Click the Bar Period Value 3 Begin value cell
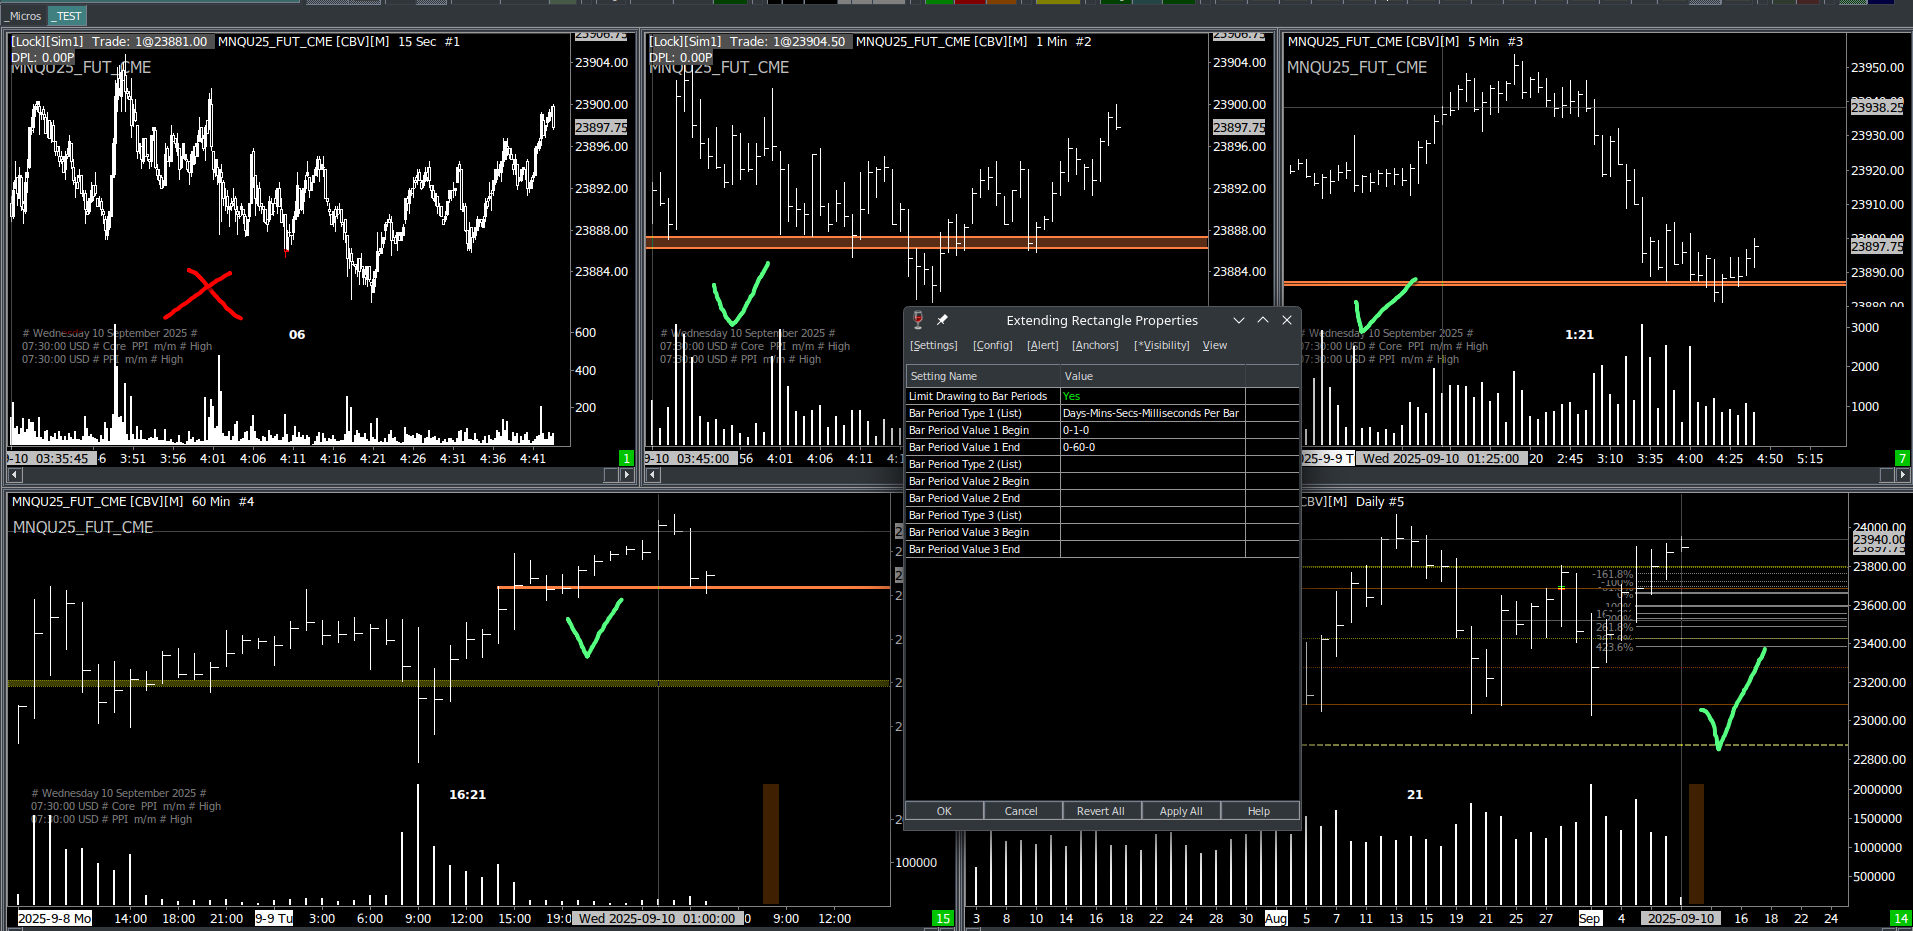This screenshot has height=931, width=1913. pos(1152,532)
